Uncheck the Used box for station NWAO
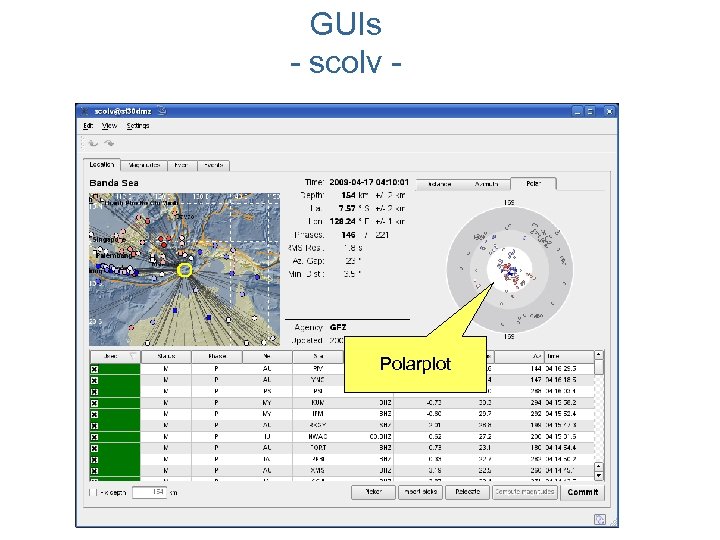This screenshot has height=540, width=720. 94,437
